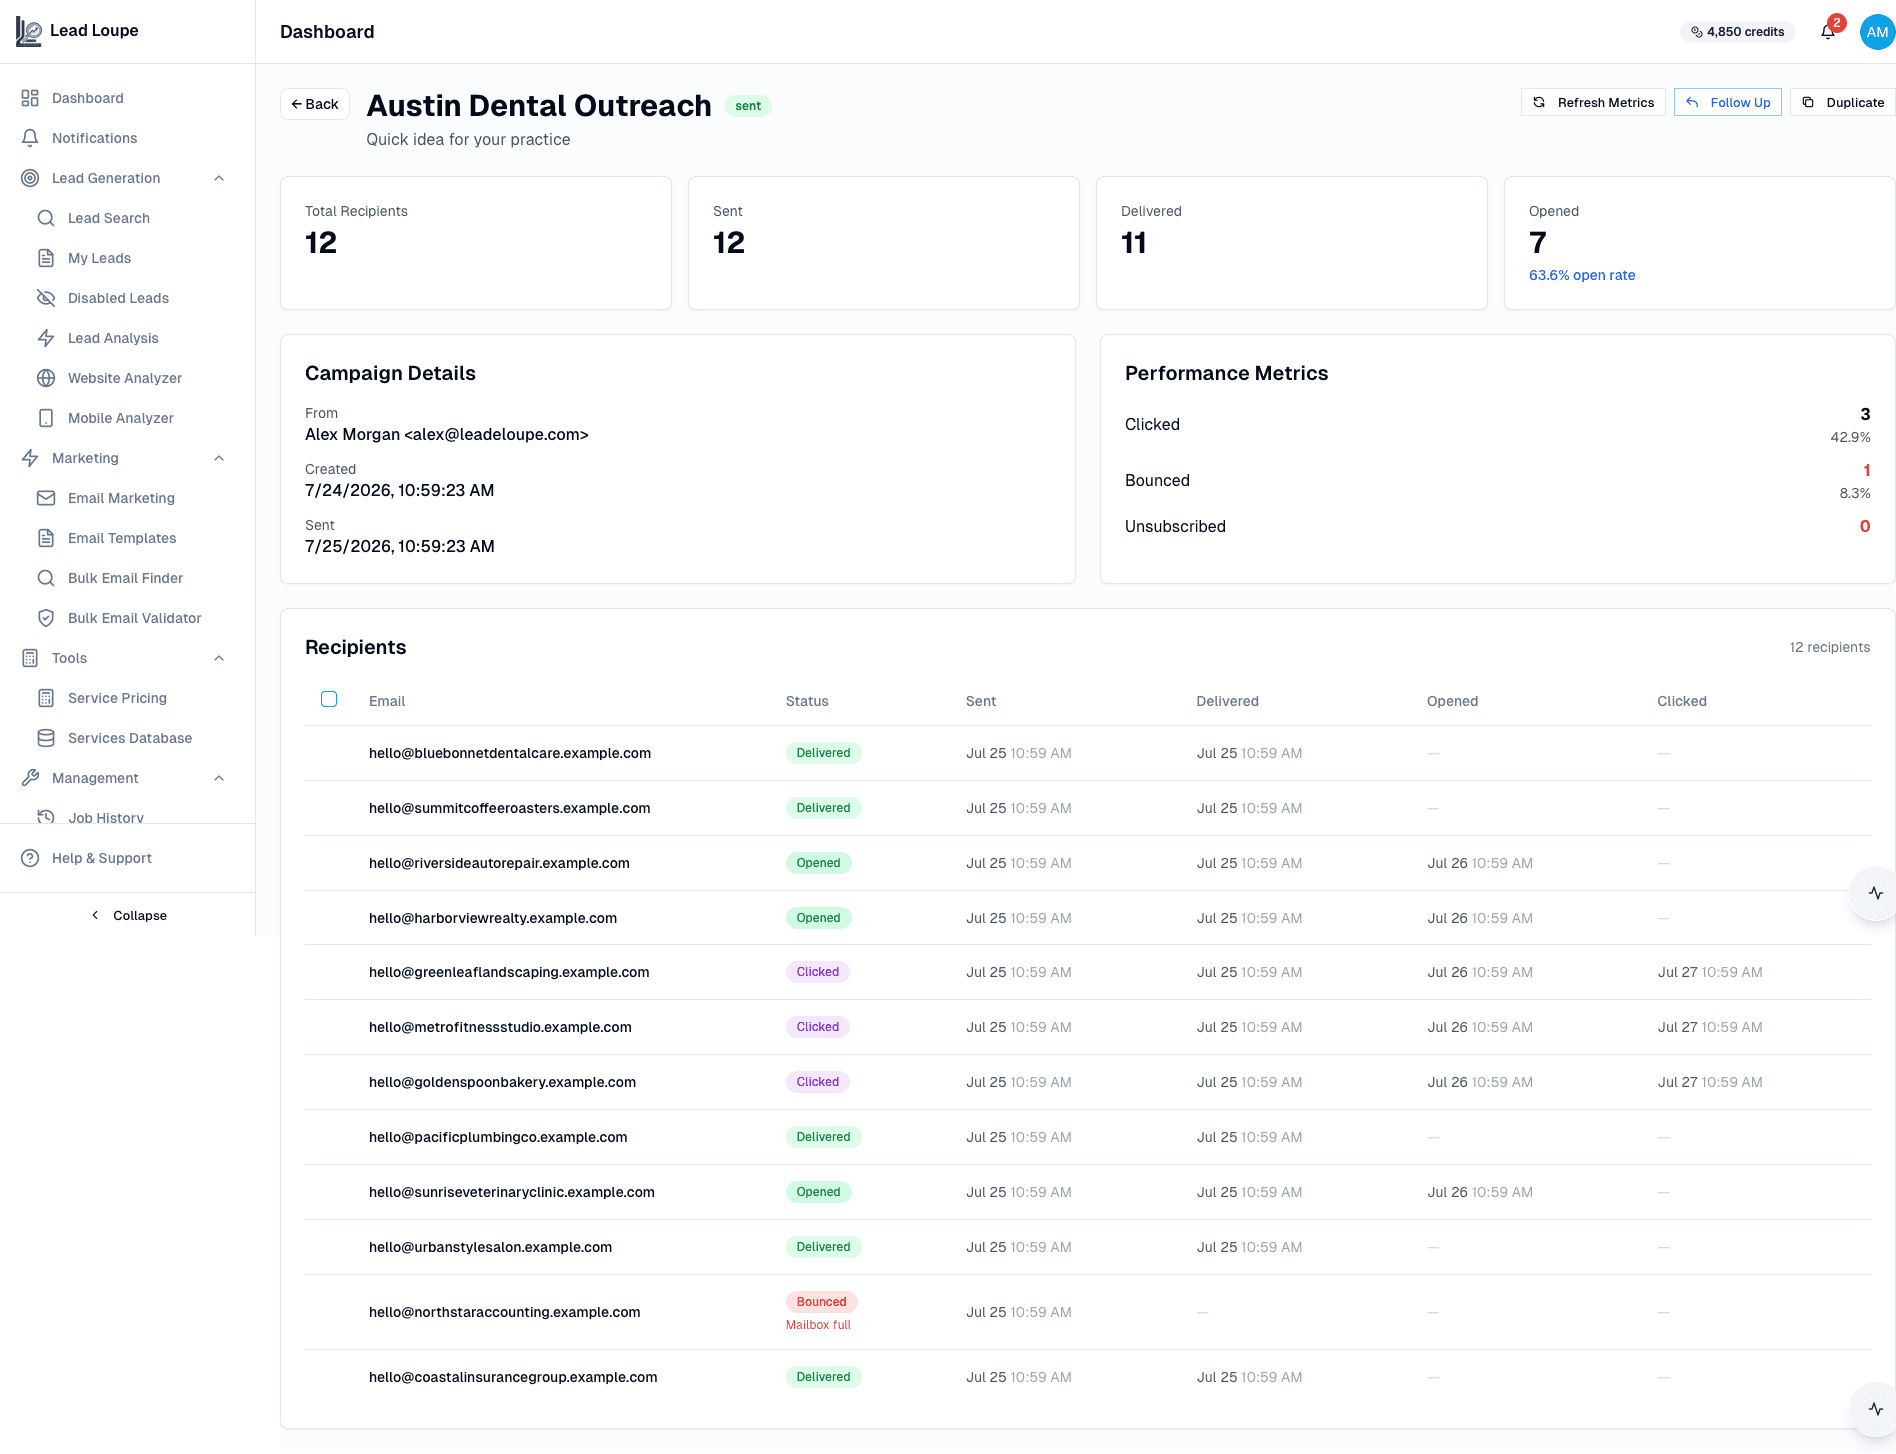
Task: Click the 63.6% open rate link
Action: click(1582, 275)
